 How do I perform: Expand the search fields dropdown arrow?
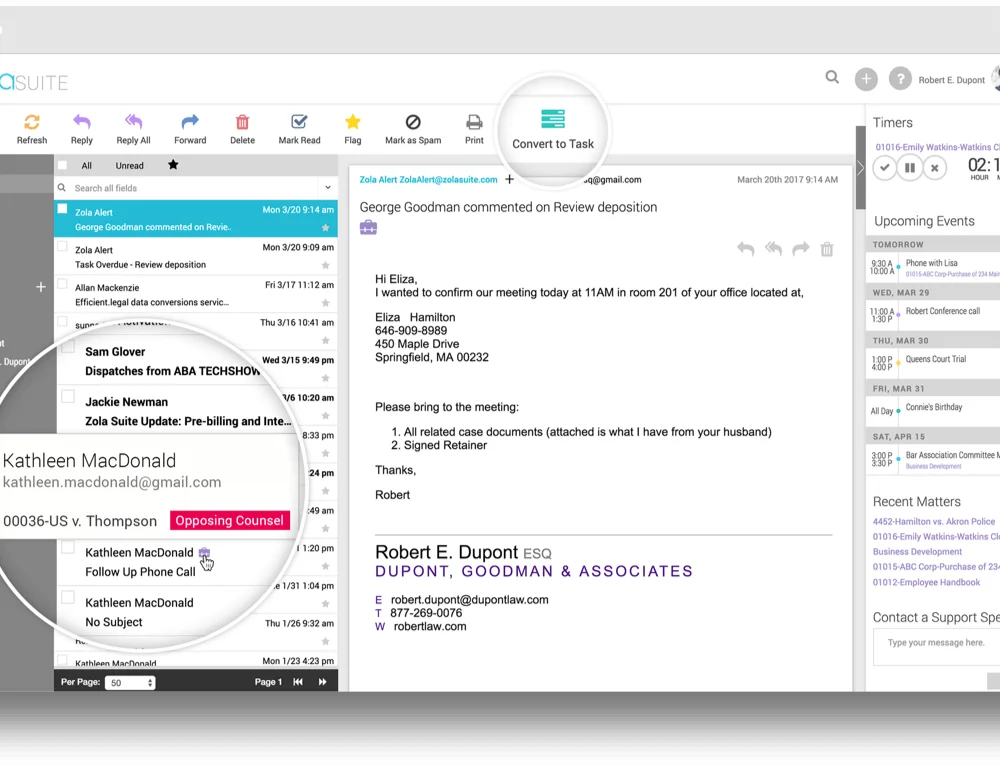click(328, 188)
